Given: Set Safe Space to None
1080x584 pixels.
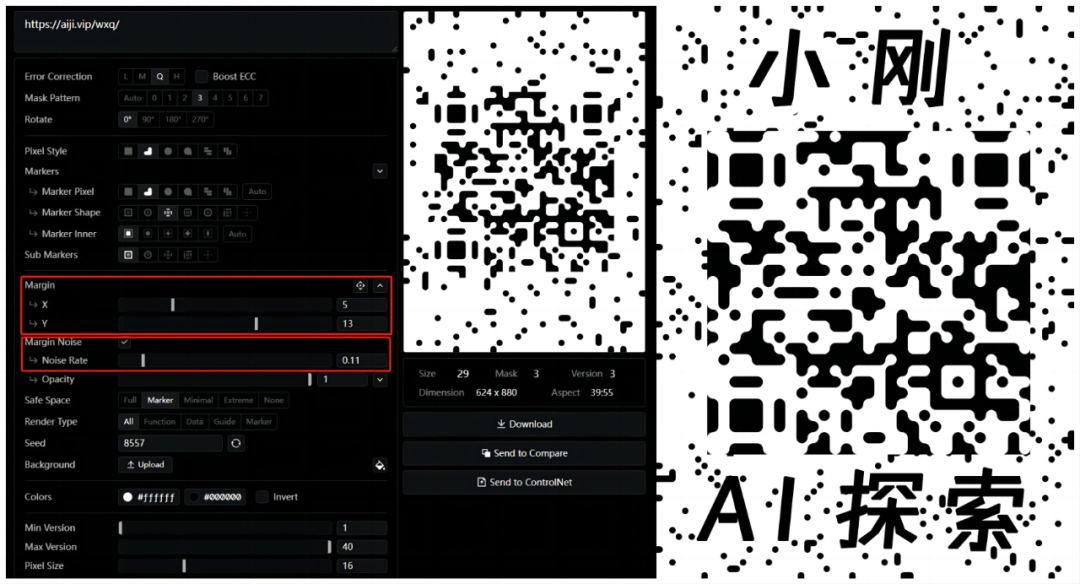Looking at the screenshot, I should [x=273, y=400].
